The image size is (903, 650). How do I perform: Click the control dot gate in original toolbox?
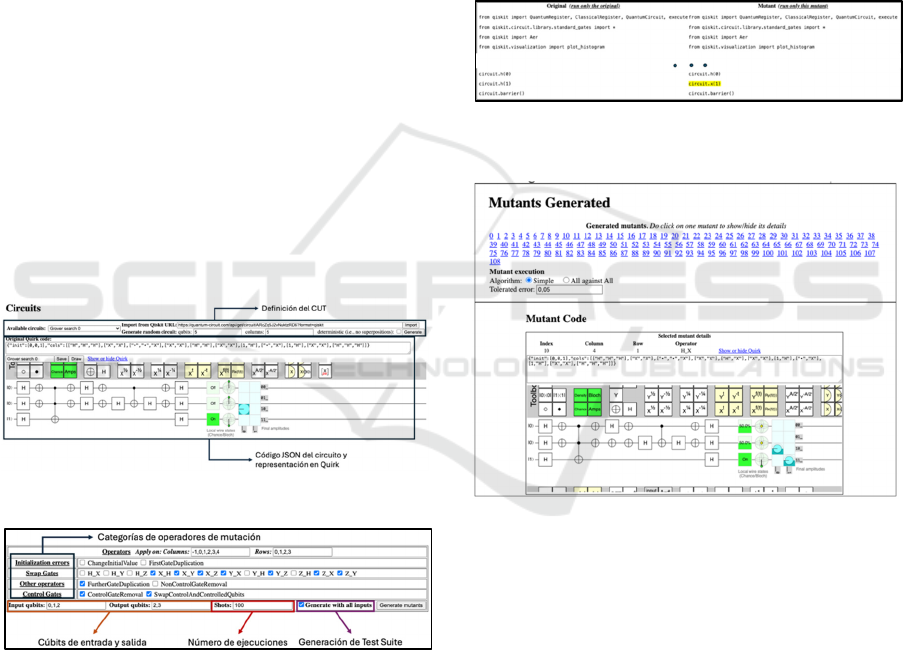click(x=36, y=371)
